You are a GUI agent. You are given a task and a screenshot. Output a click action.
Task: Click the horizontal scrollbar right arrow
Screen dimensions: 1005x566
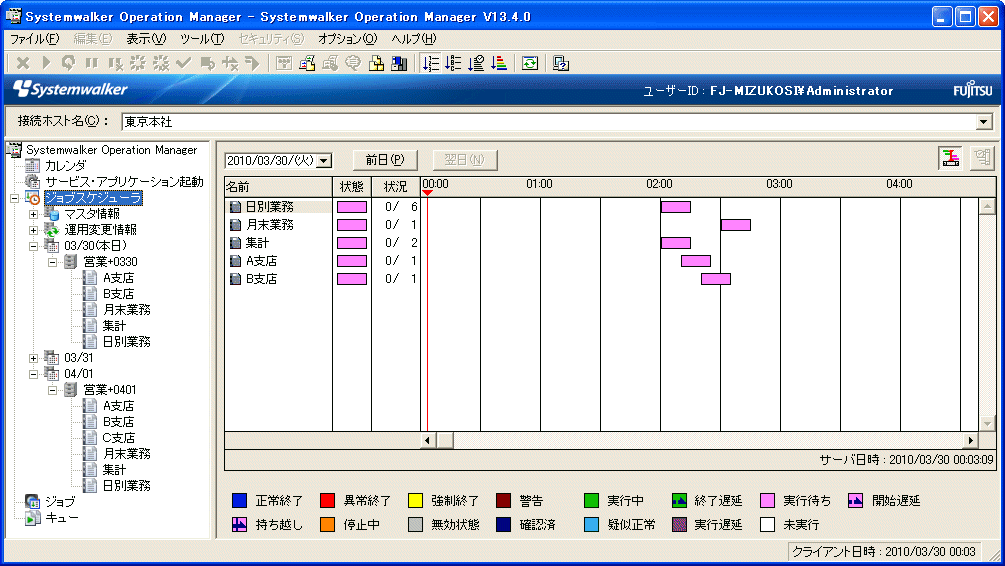971,440
